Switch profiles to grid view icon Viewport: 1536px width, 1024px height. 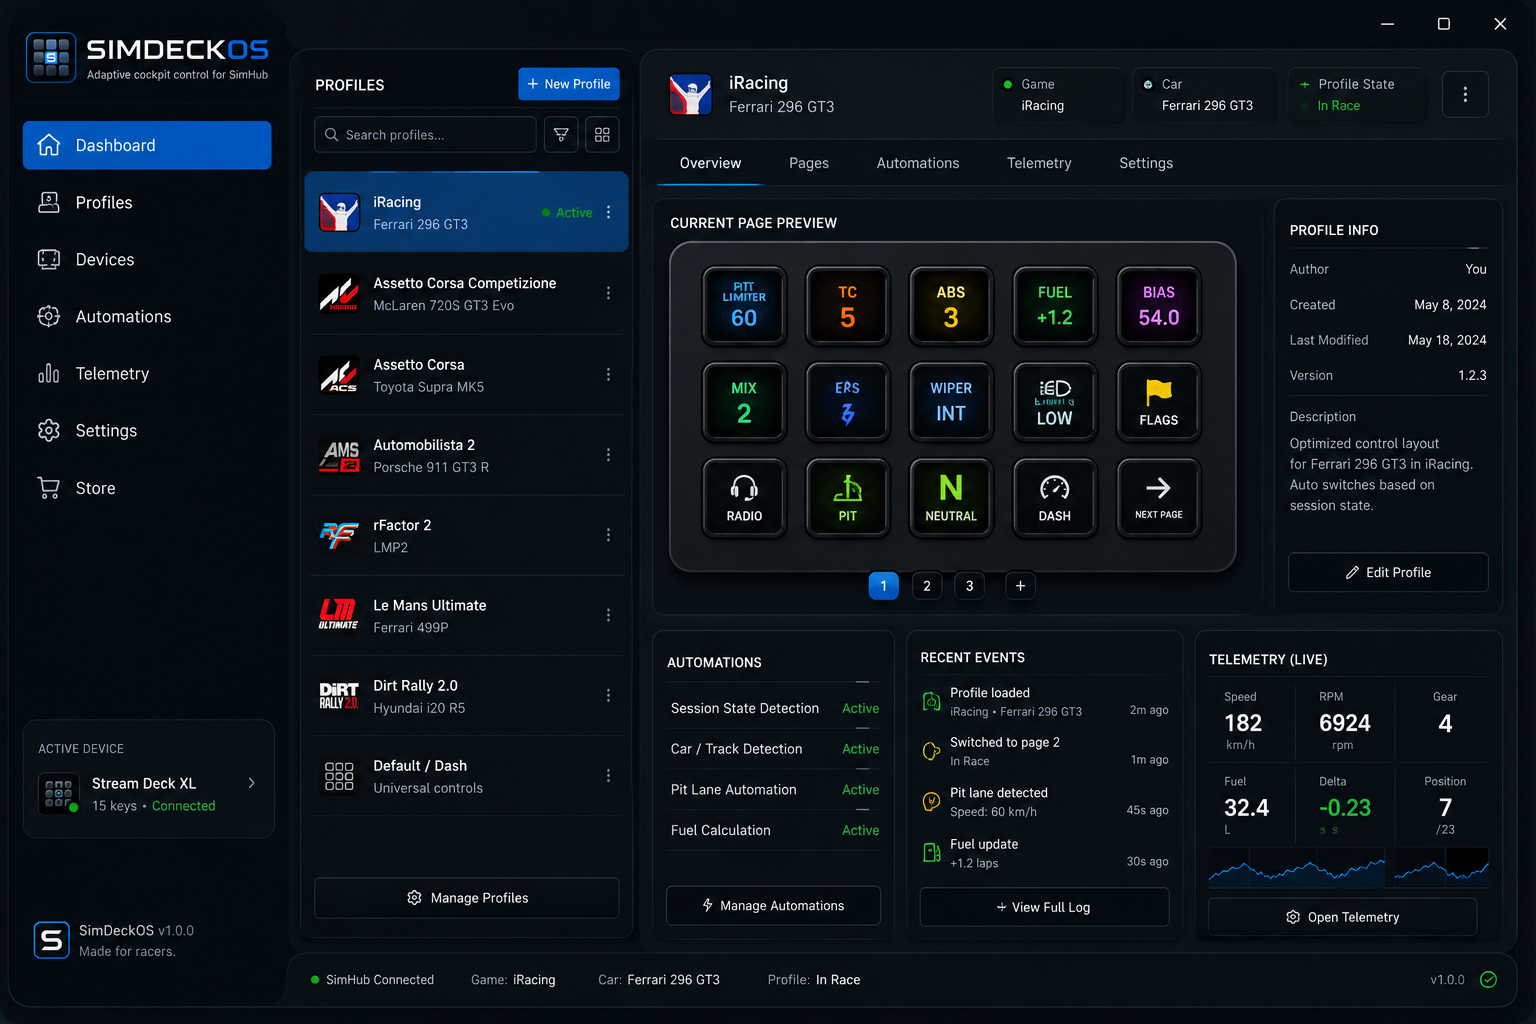coord(602,135)
